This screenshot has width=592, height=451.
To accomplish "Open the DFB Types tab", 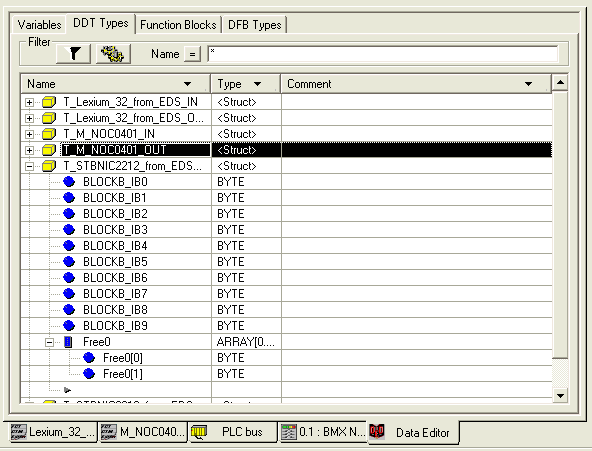I will tap(255, 25).
